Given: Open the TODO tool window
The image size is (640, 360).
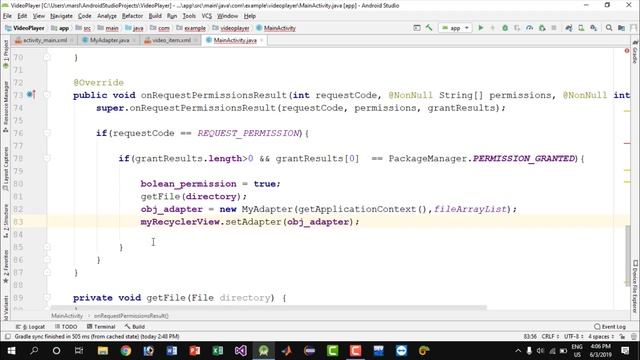Looking at the screenshot, I should 66,327.
